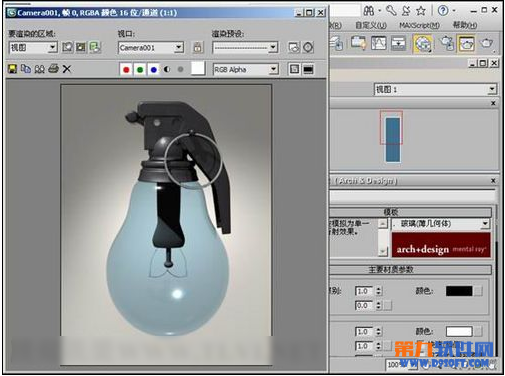Toggle the alpha channel display
This screenshot has width=505, height=376.
point(167,69)
